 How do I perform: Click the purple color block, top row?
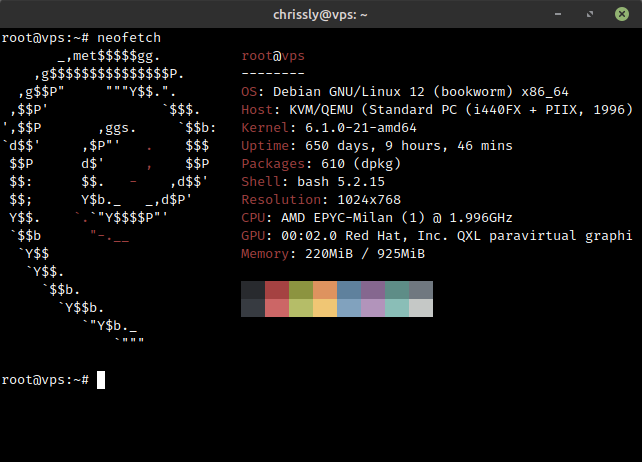(373, 290)
